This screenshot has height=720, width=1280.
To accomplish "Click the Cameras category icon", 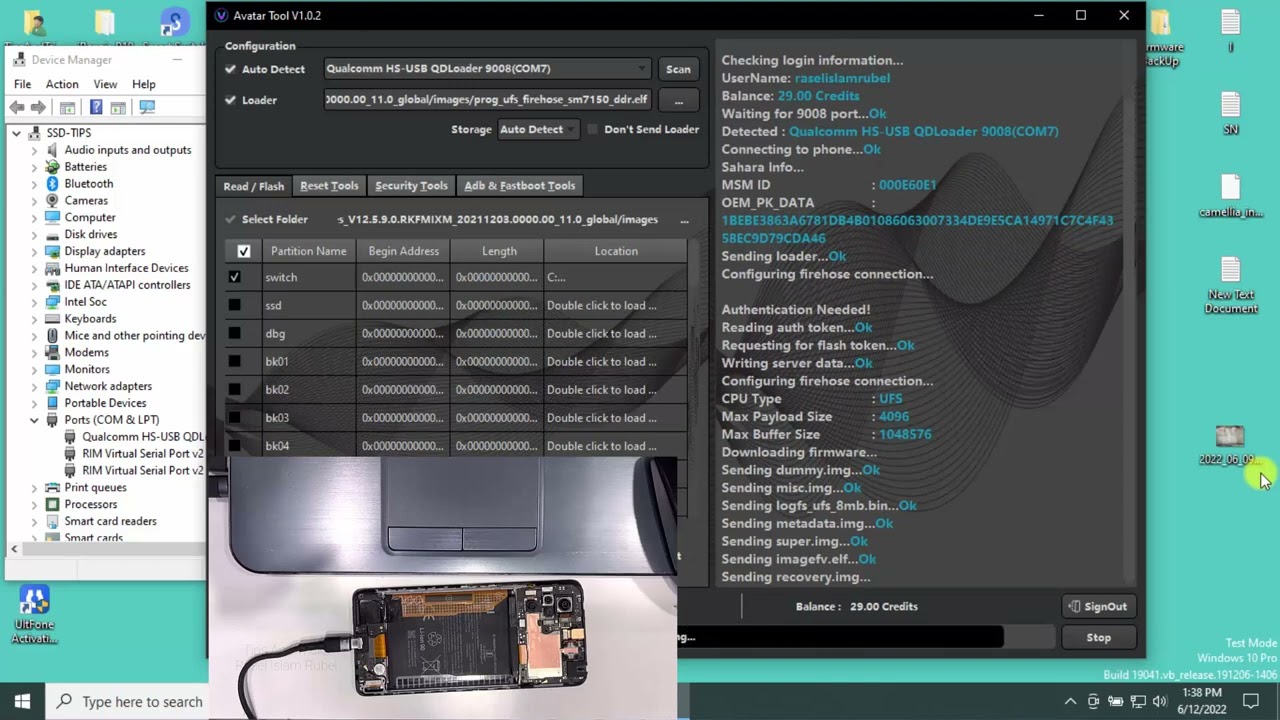I will [x=52, y=201].
